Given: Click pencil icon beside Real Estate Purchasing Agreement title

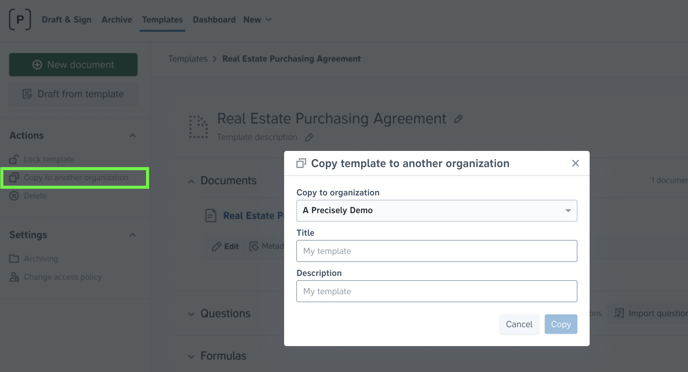Looking at the screenshot, I should [458, 119].
